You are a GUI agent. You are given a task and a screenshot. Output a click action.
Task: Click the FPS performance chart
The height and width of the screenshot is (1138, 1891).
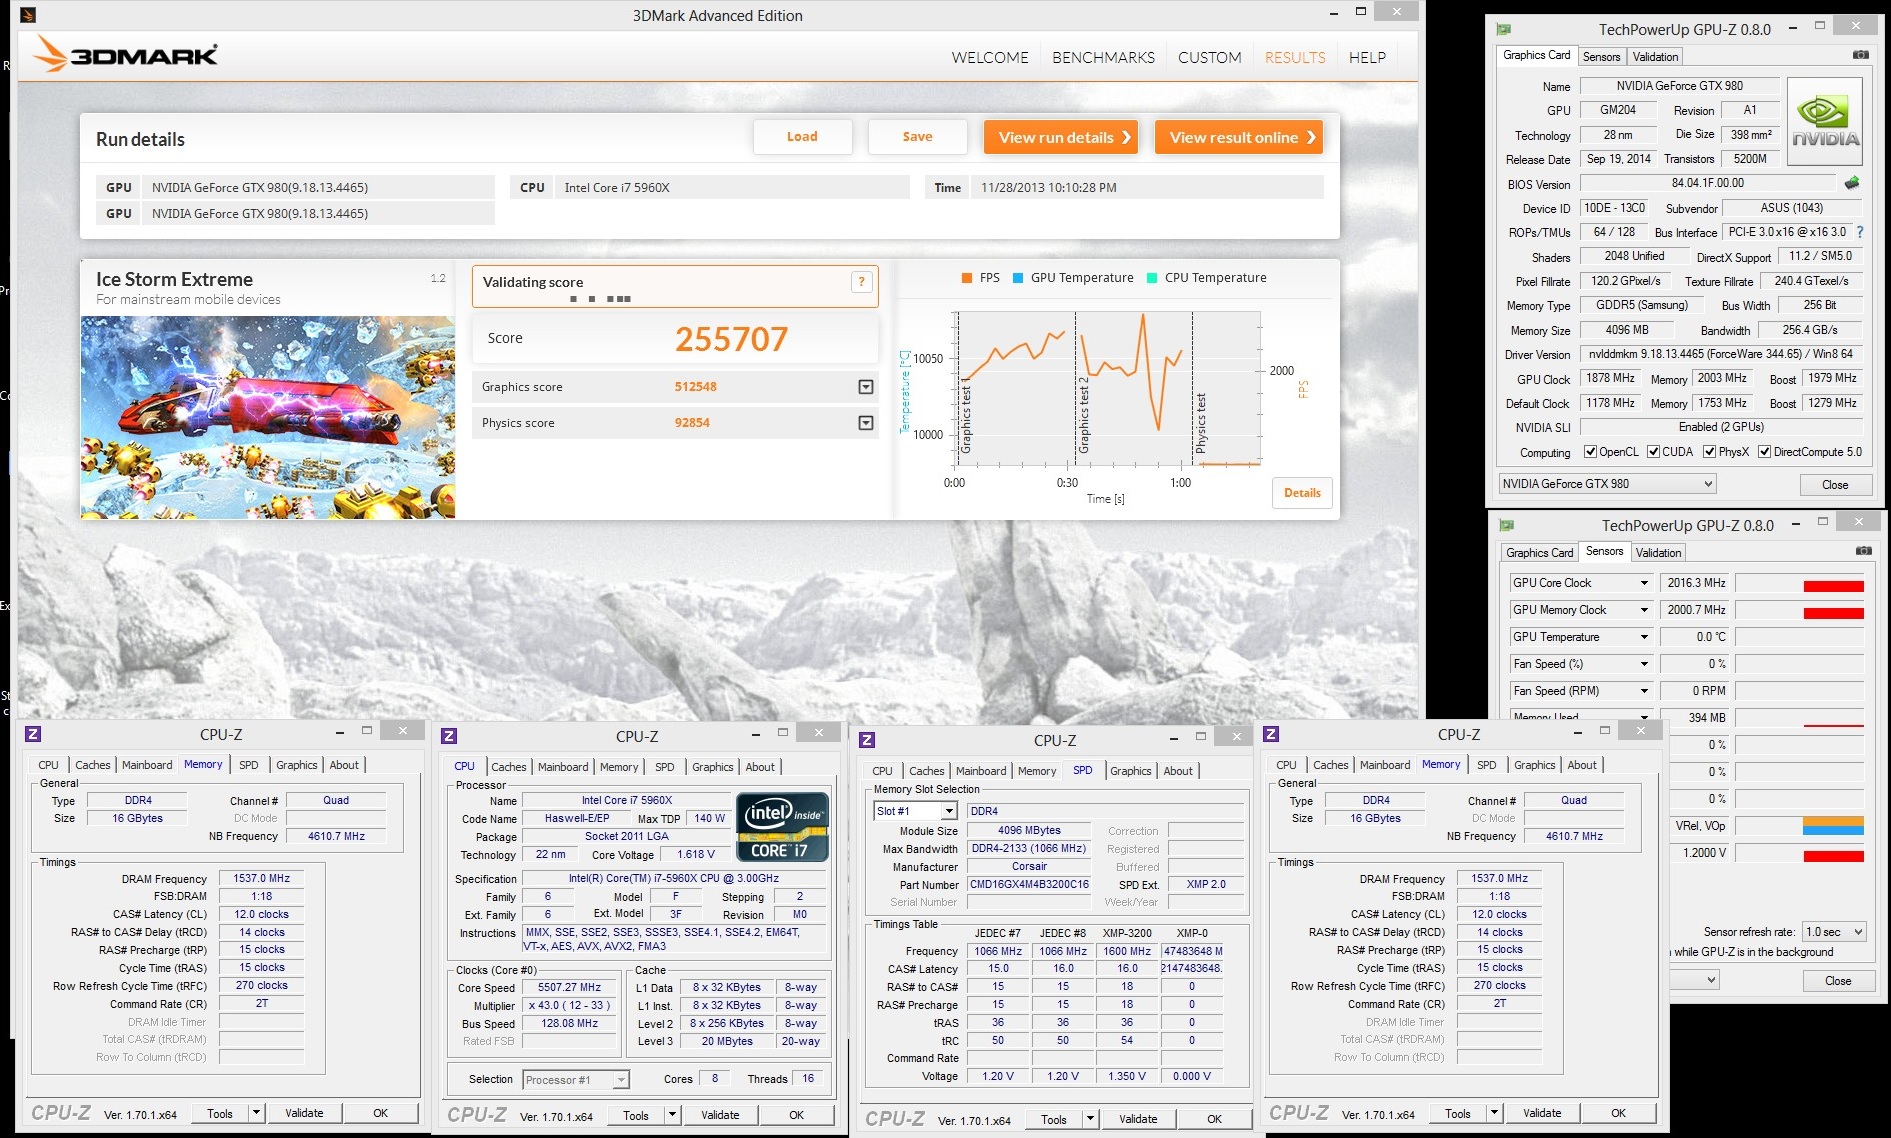click(1108, 389)
